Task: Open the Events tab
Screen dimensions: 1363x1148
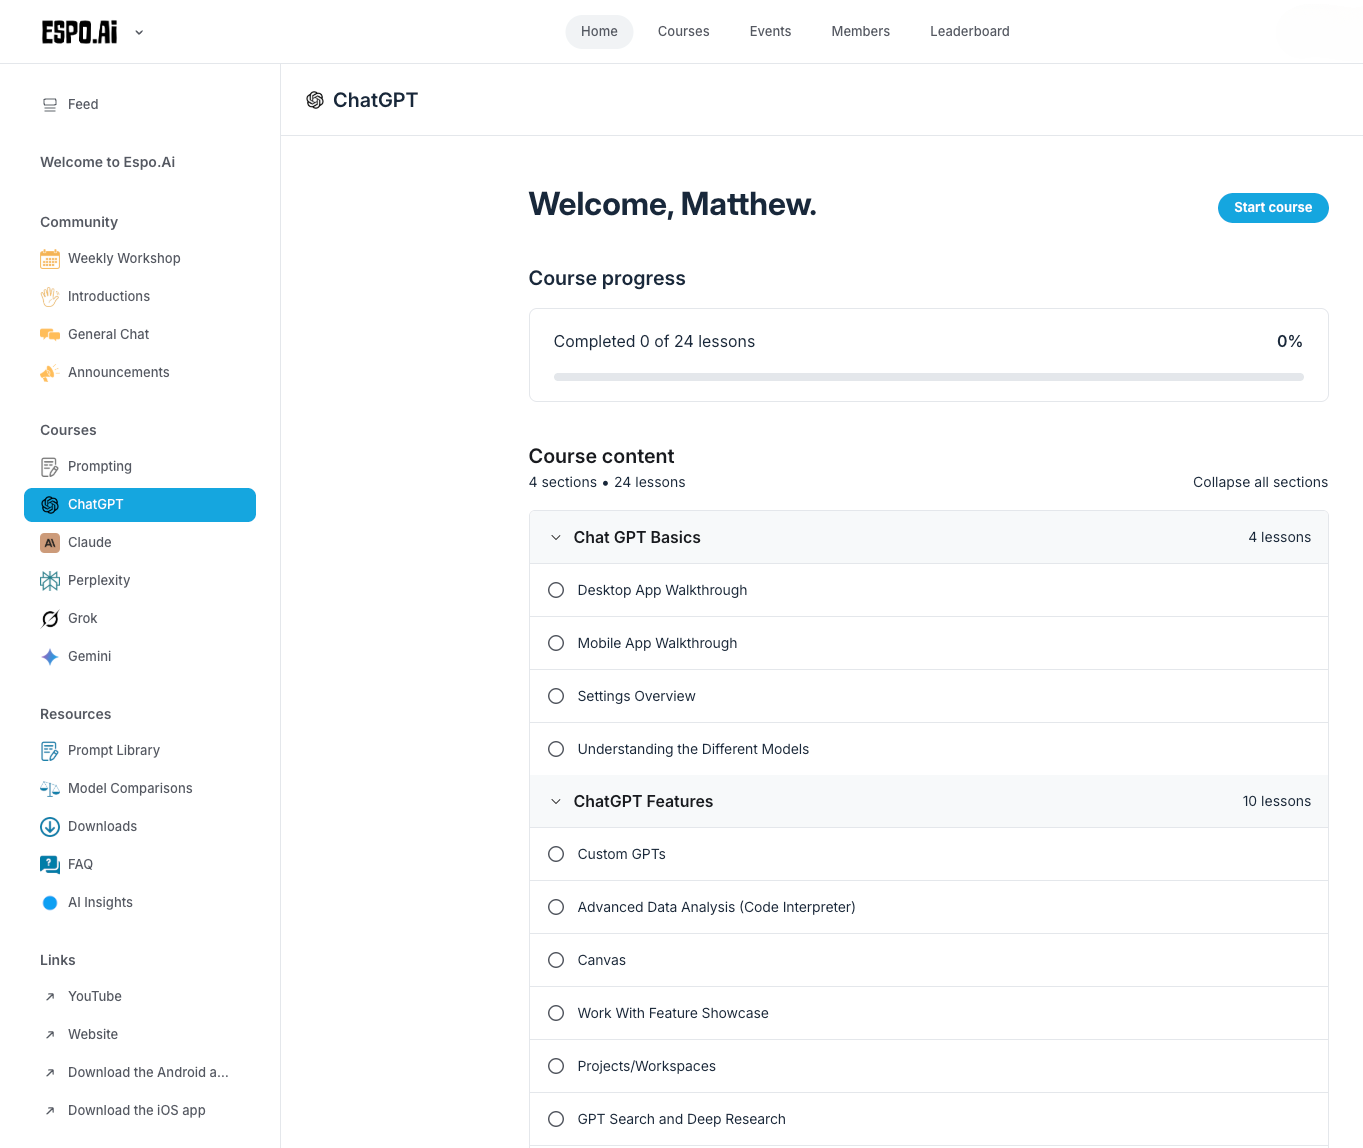Action: (770, 32)
